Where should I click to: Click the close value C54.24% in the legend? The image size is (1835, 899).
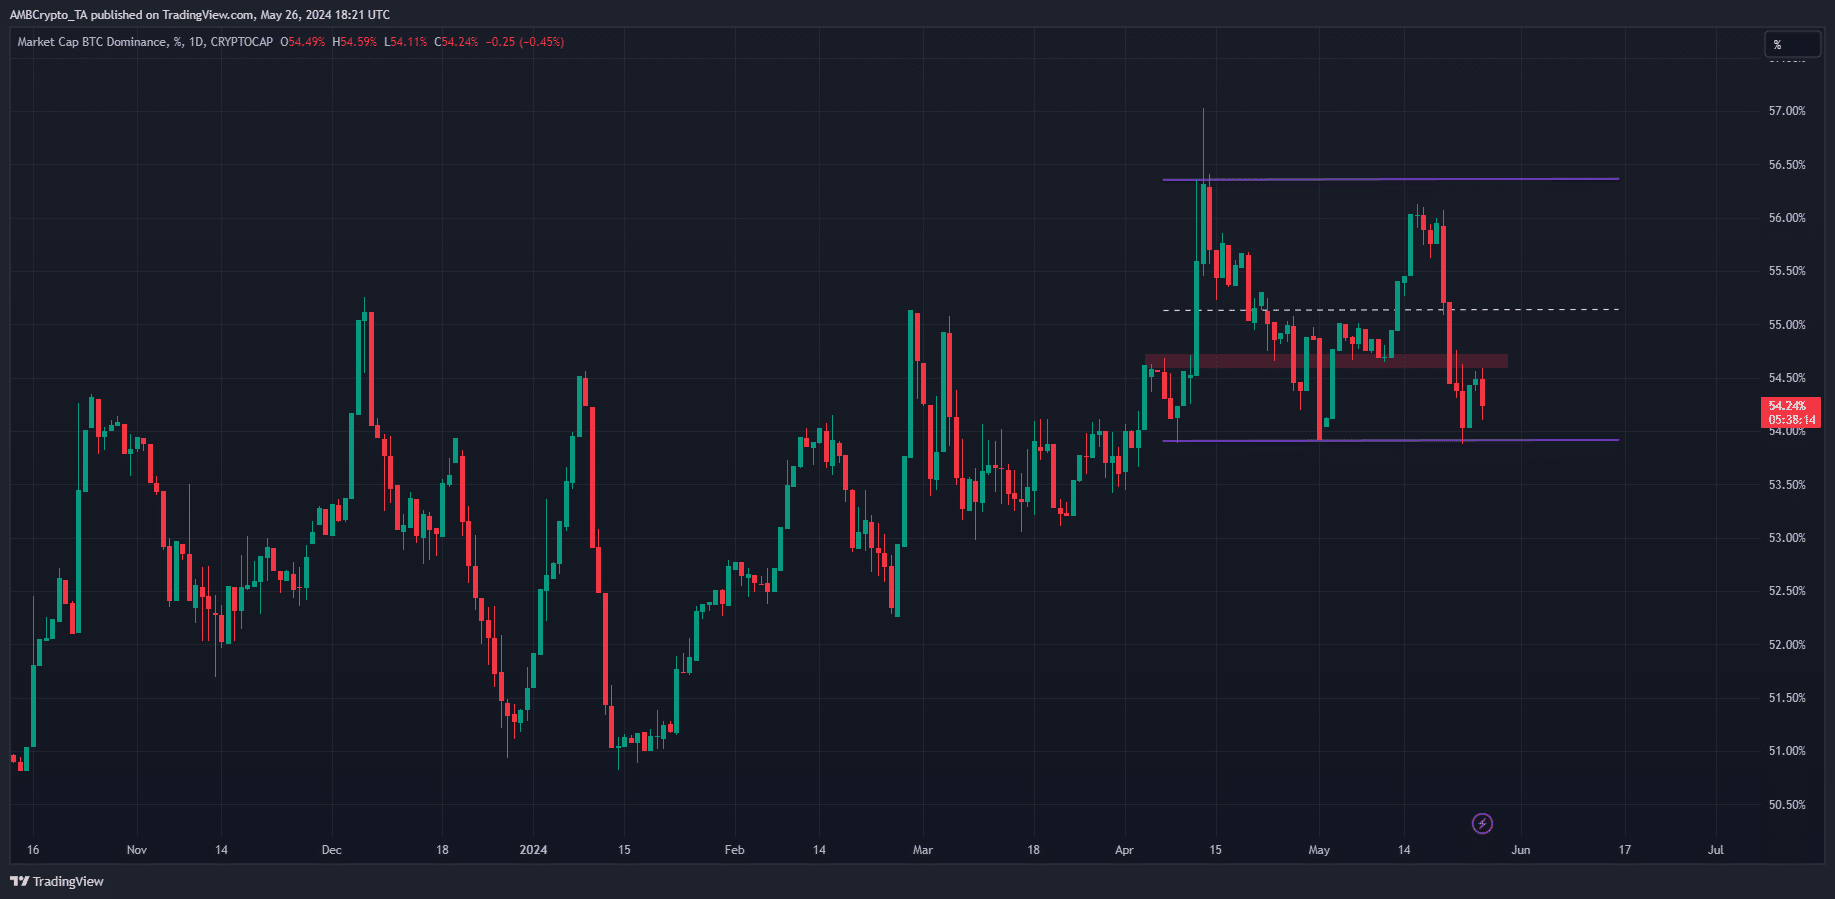click(x=456, y=42)
